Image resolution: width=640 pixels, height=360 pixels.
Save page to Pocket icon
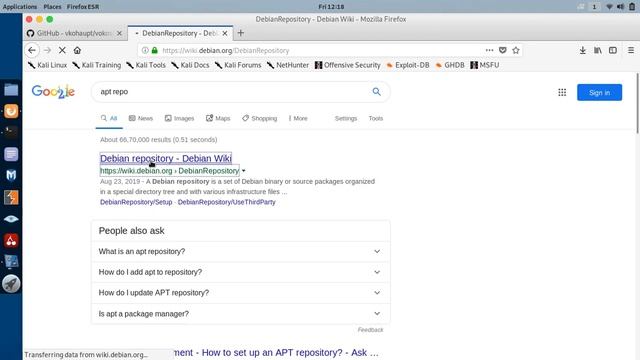(503, 50)
